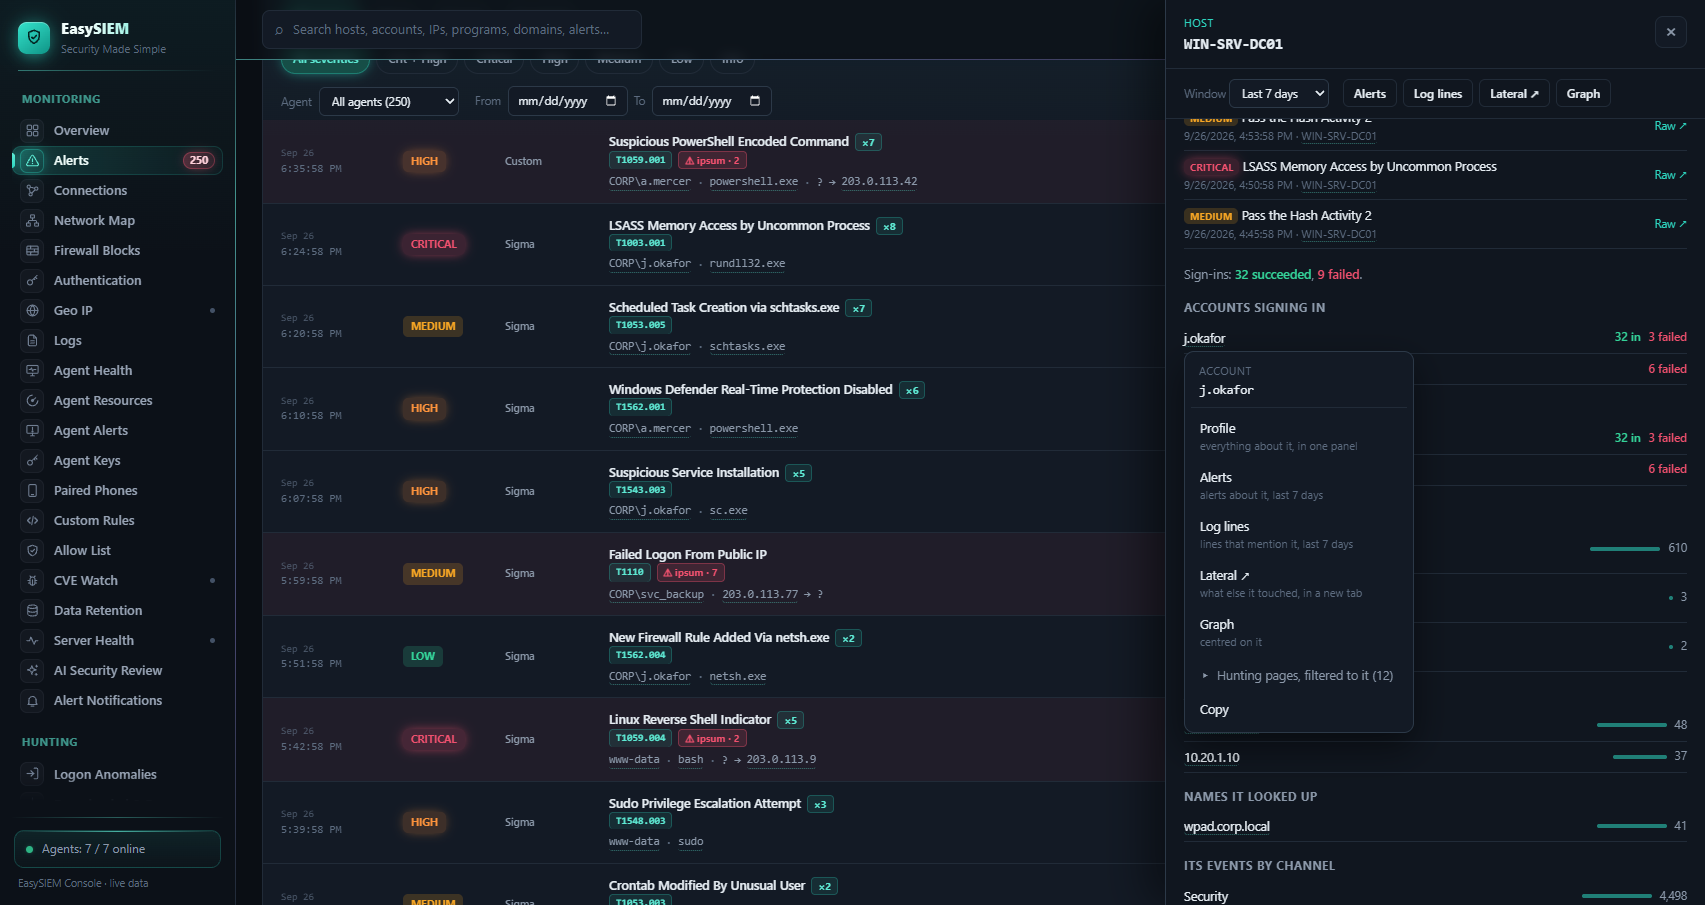
Task: Open the AI Security Review sparkle icon
Action: pyautogui.click(x=33, y=671)
